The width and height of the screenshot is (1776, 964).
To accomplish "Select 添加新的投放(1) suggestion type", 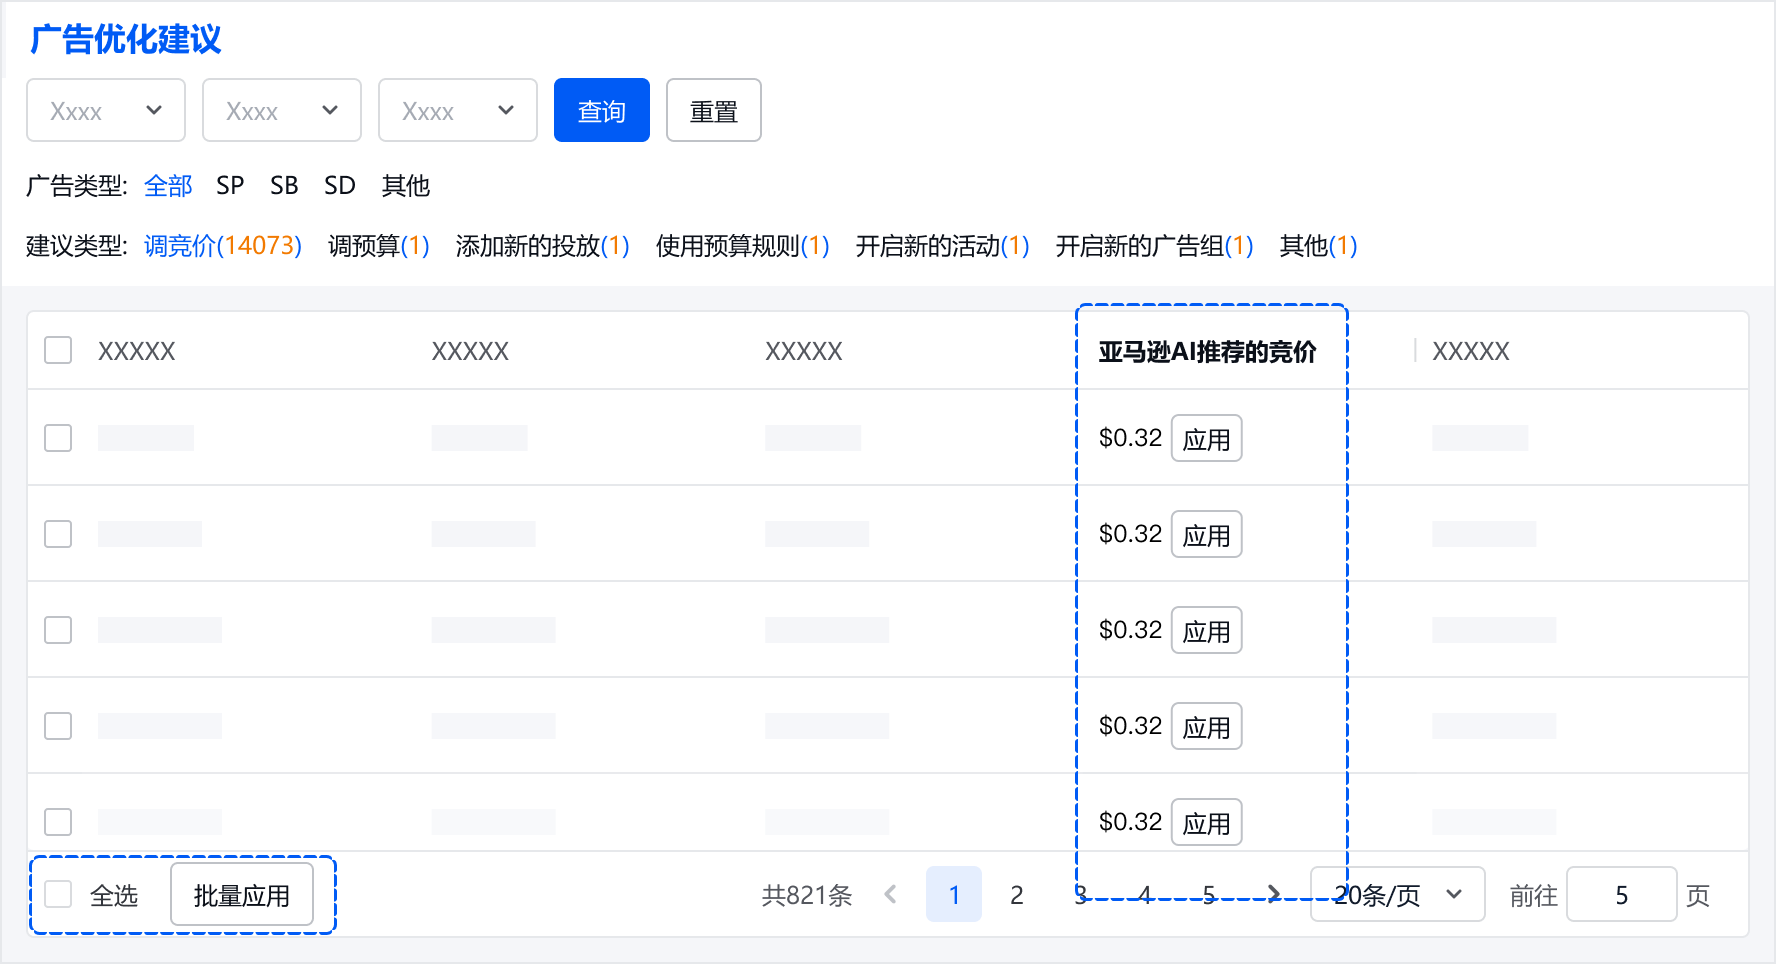I will pyautogui.click(x=543, y=246).
